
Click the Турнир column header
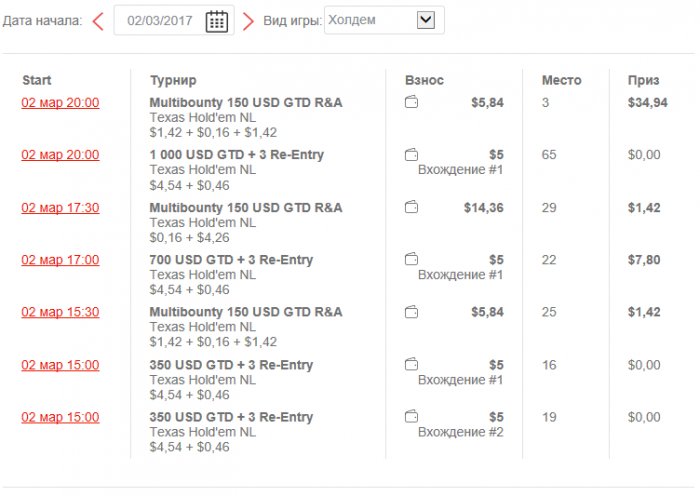coord(173,80)
